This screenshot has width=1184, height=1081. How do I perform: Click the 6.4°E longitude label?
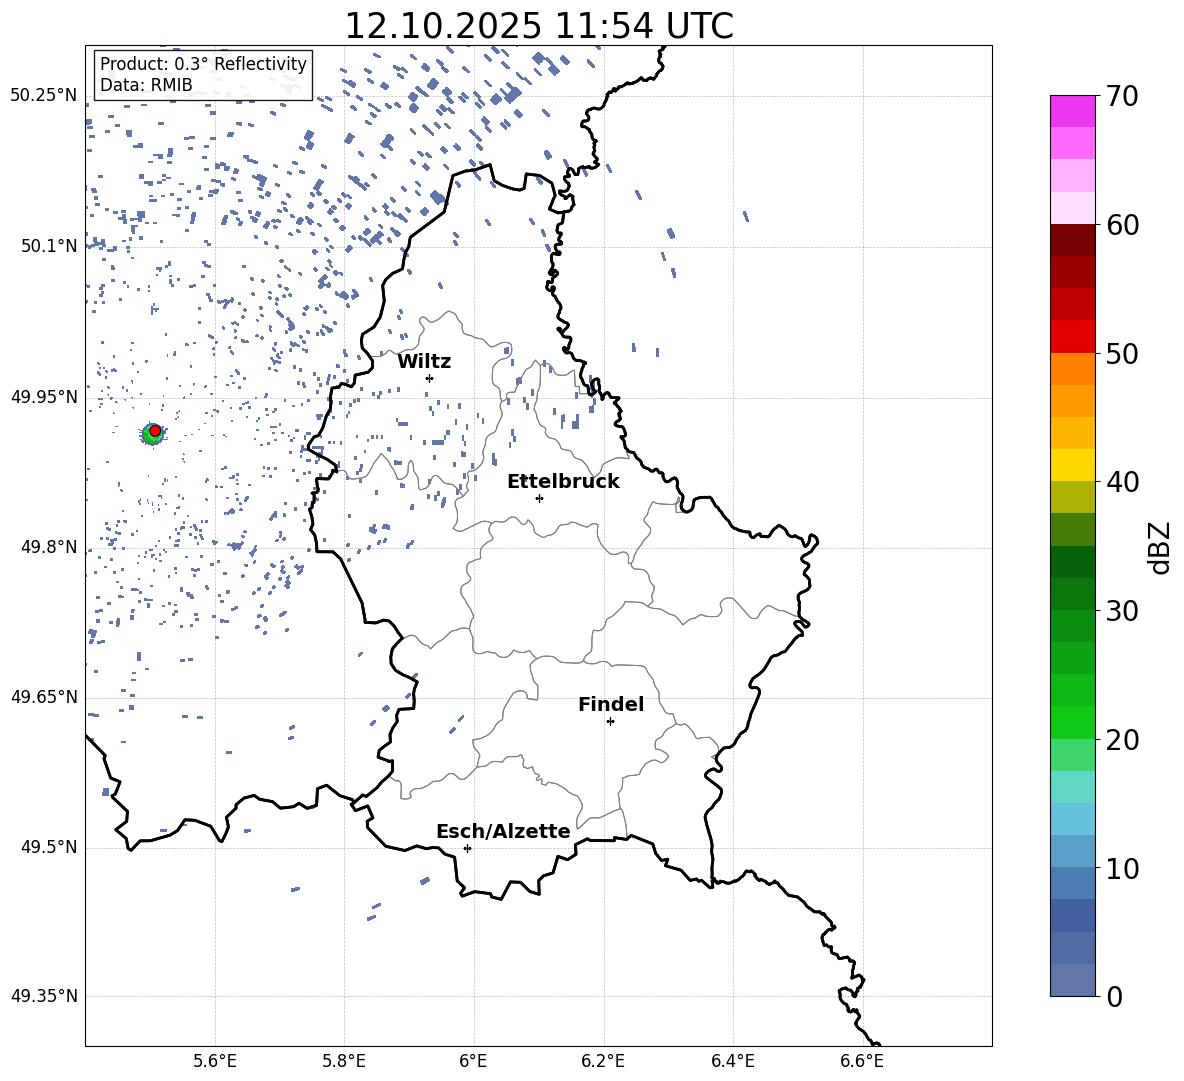click(732, 1061)
